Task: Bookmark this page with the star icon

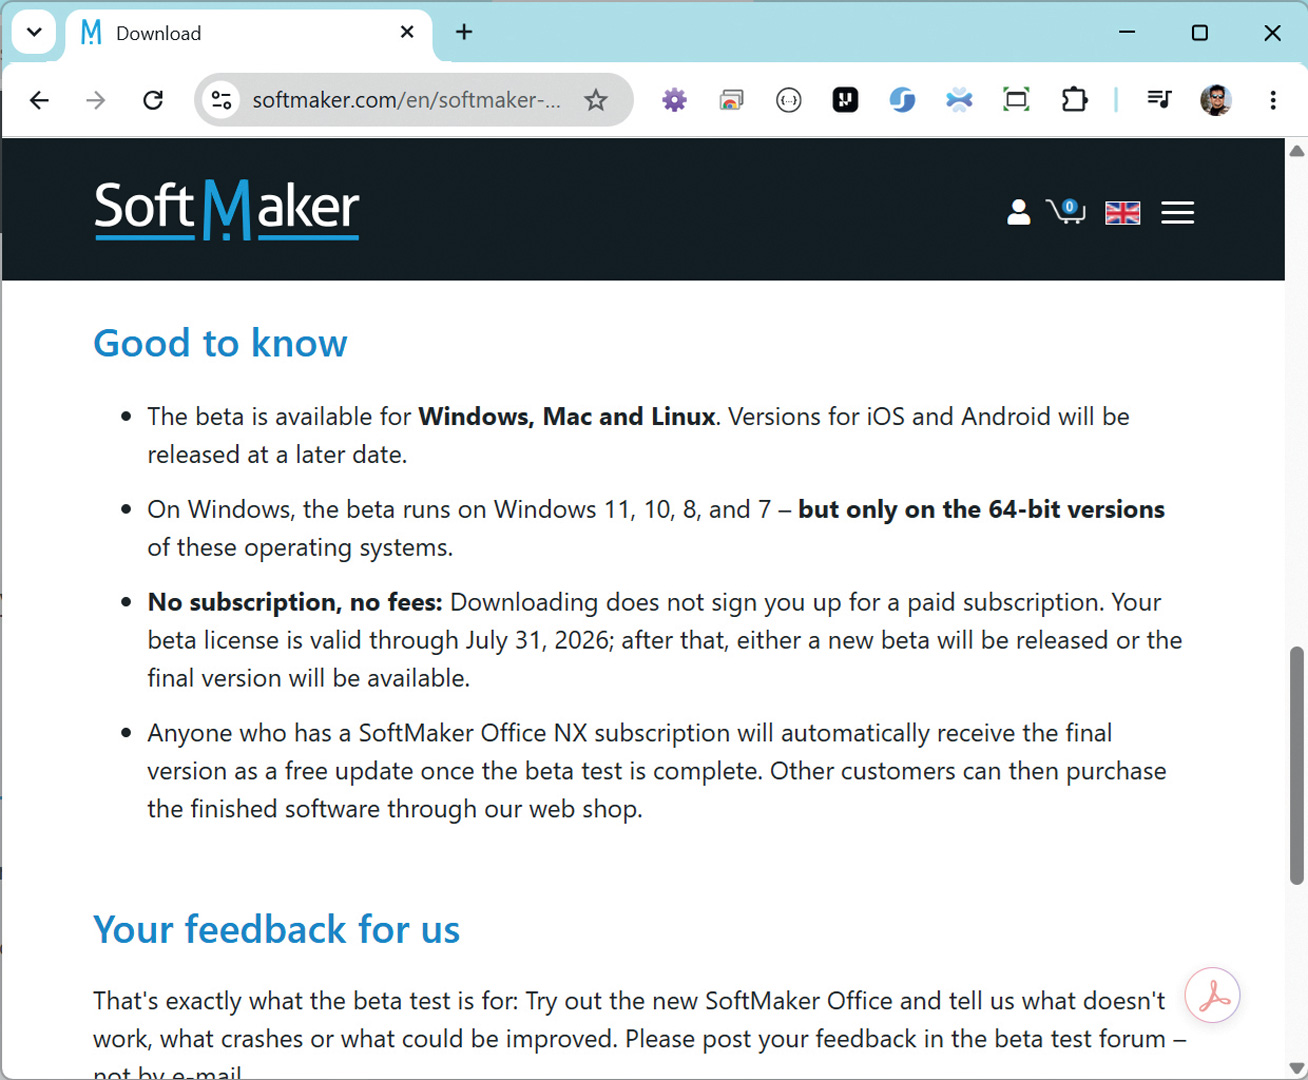Action: [x=596, y=100]
